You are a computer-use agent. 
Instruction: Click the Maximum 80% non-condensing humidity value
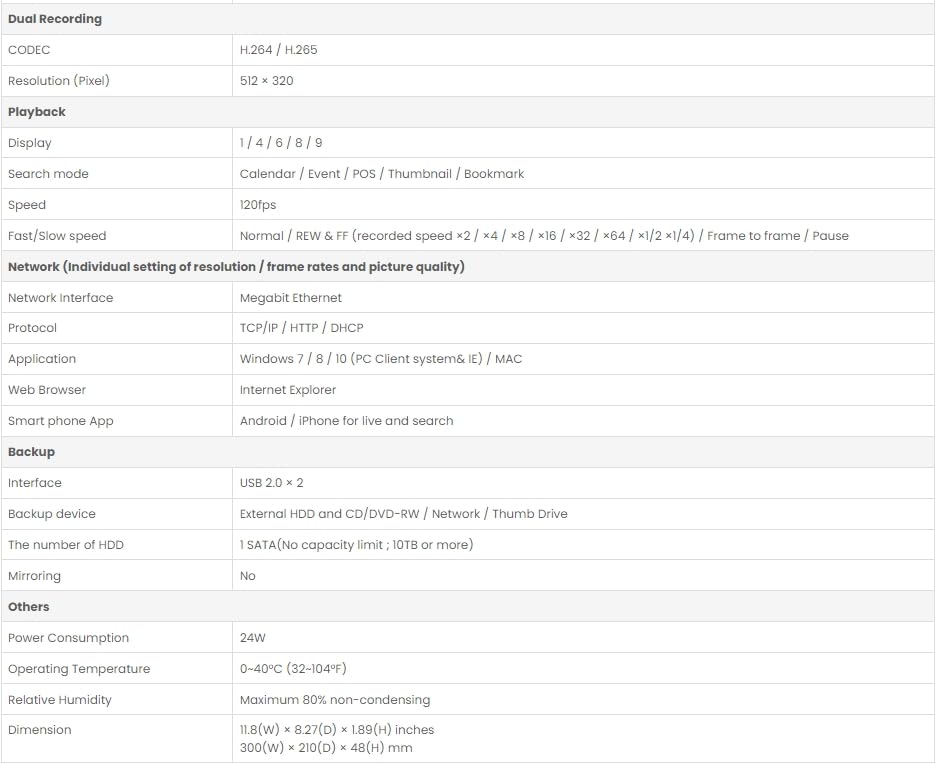tap(334, 700)
